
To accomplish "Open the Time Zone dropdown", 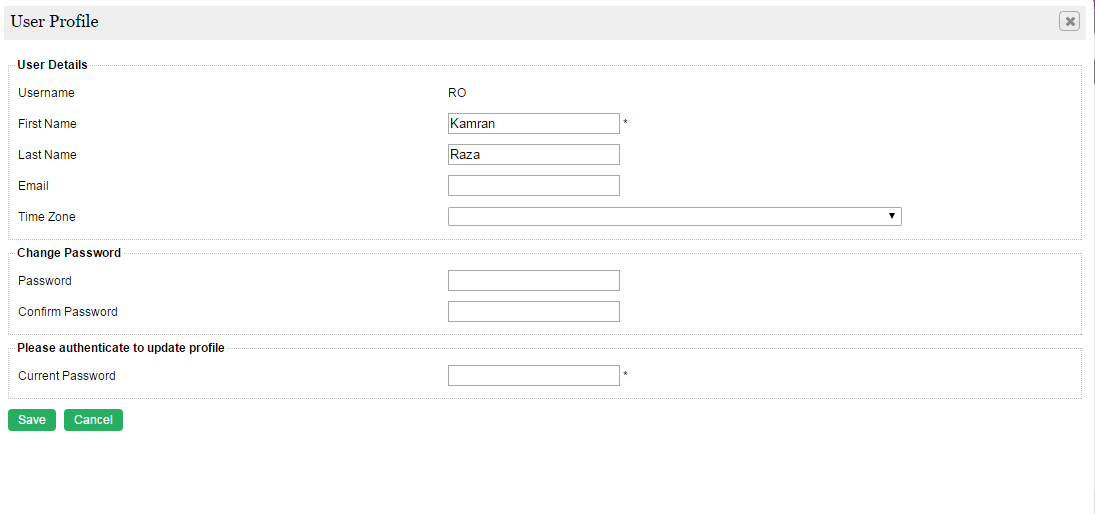I will click(674, 217).
